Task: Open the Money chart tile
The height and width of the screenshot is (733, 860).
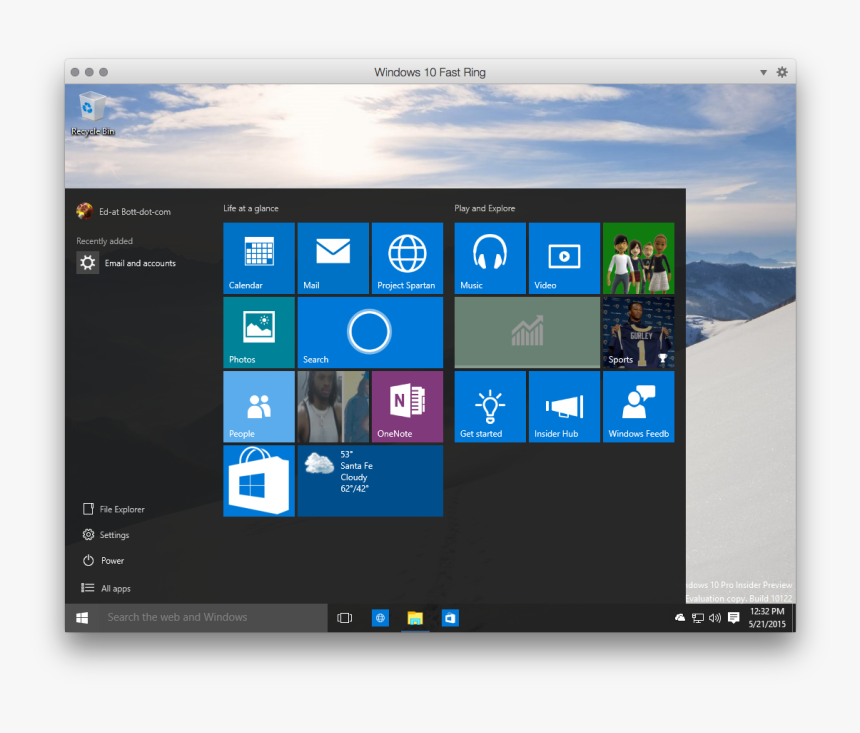Action: click(527, 332)
